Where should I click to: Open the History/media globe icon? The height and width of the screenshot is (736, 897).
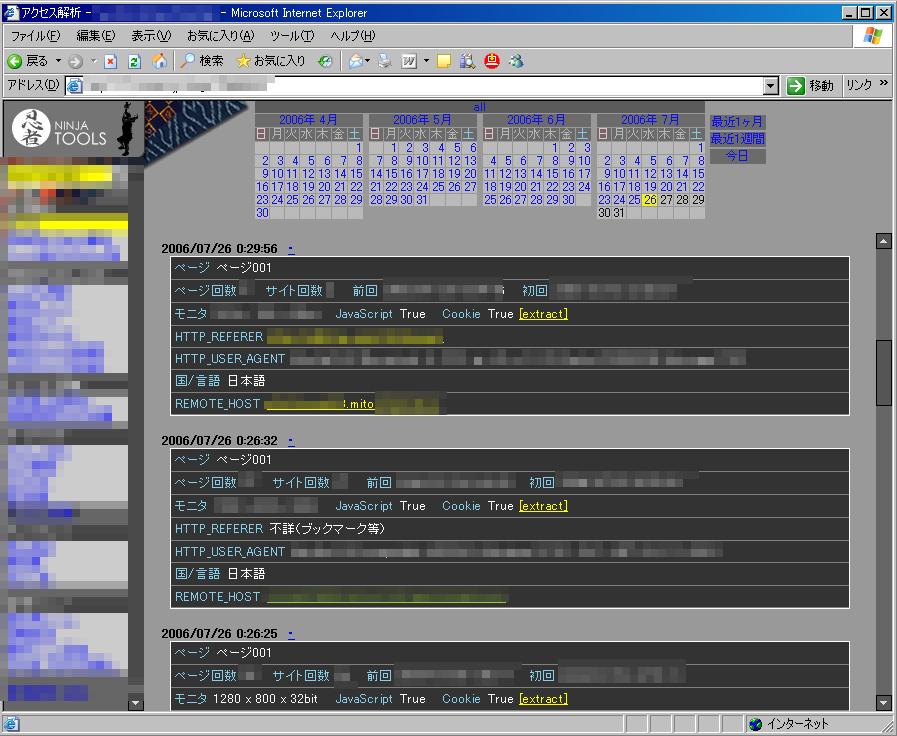point(325,61)
